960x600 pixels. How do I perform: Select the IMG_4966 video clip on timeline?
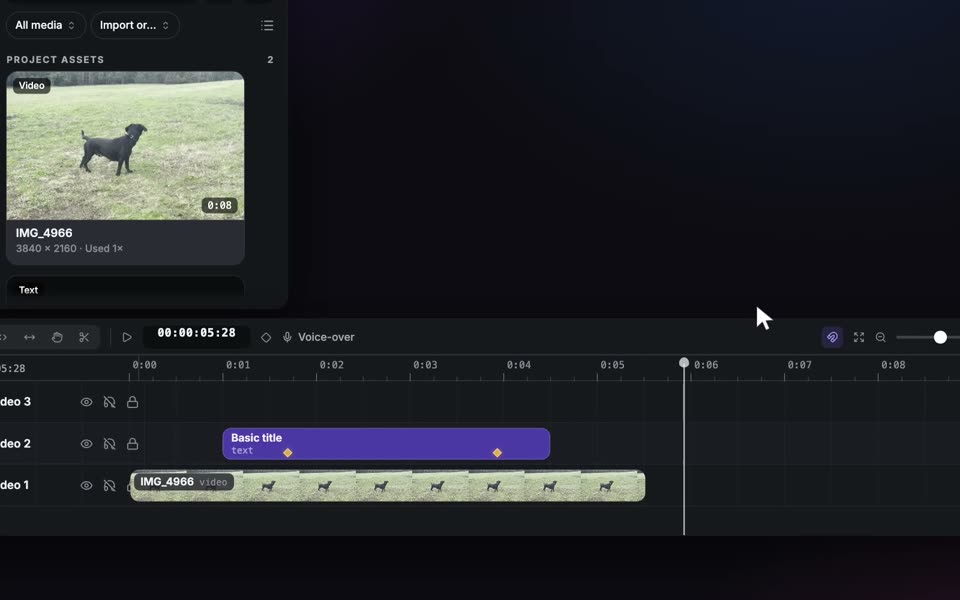(x=388, y=486)
